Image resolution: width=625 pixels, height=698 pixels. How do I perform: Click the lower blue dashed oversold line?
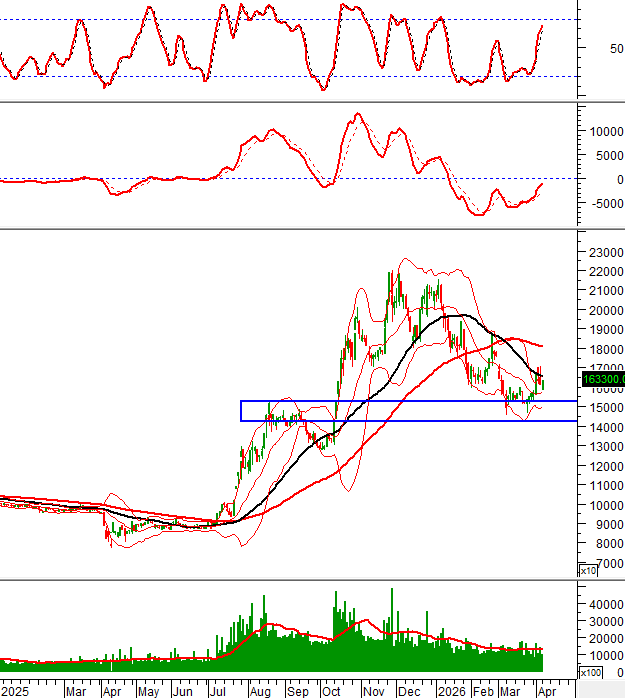click(250, 77)
